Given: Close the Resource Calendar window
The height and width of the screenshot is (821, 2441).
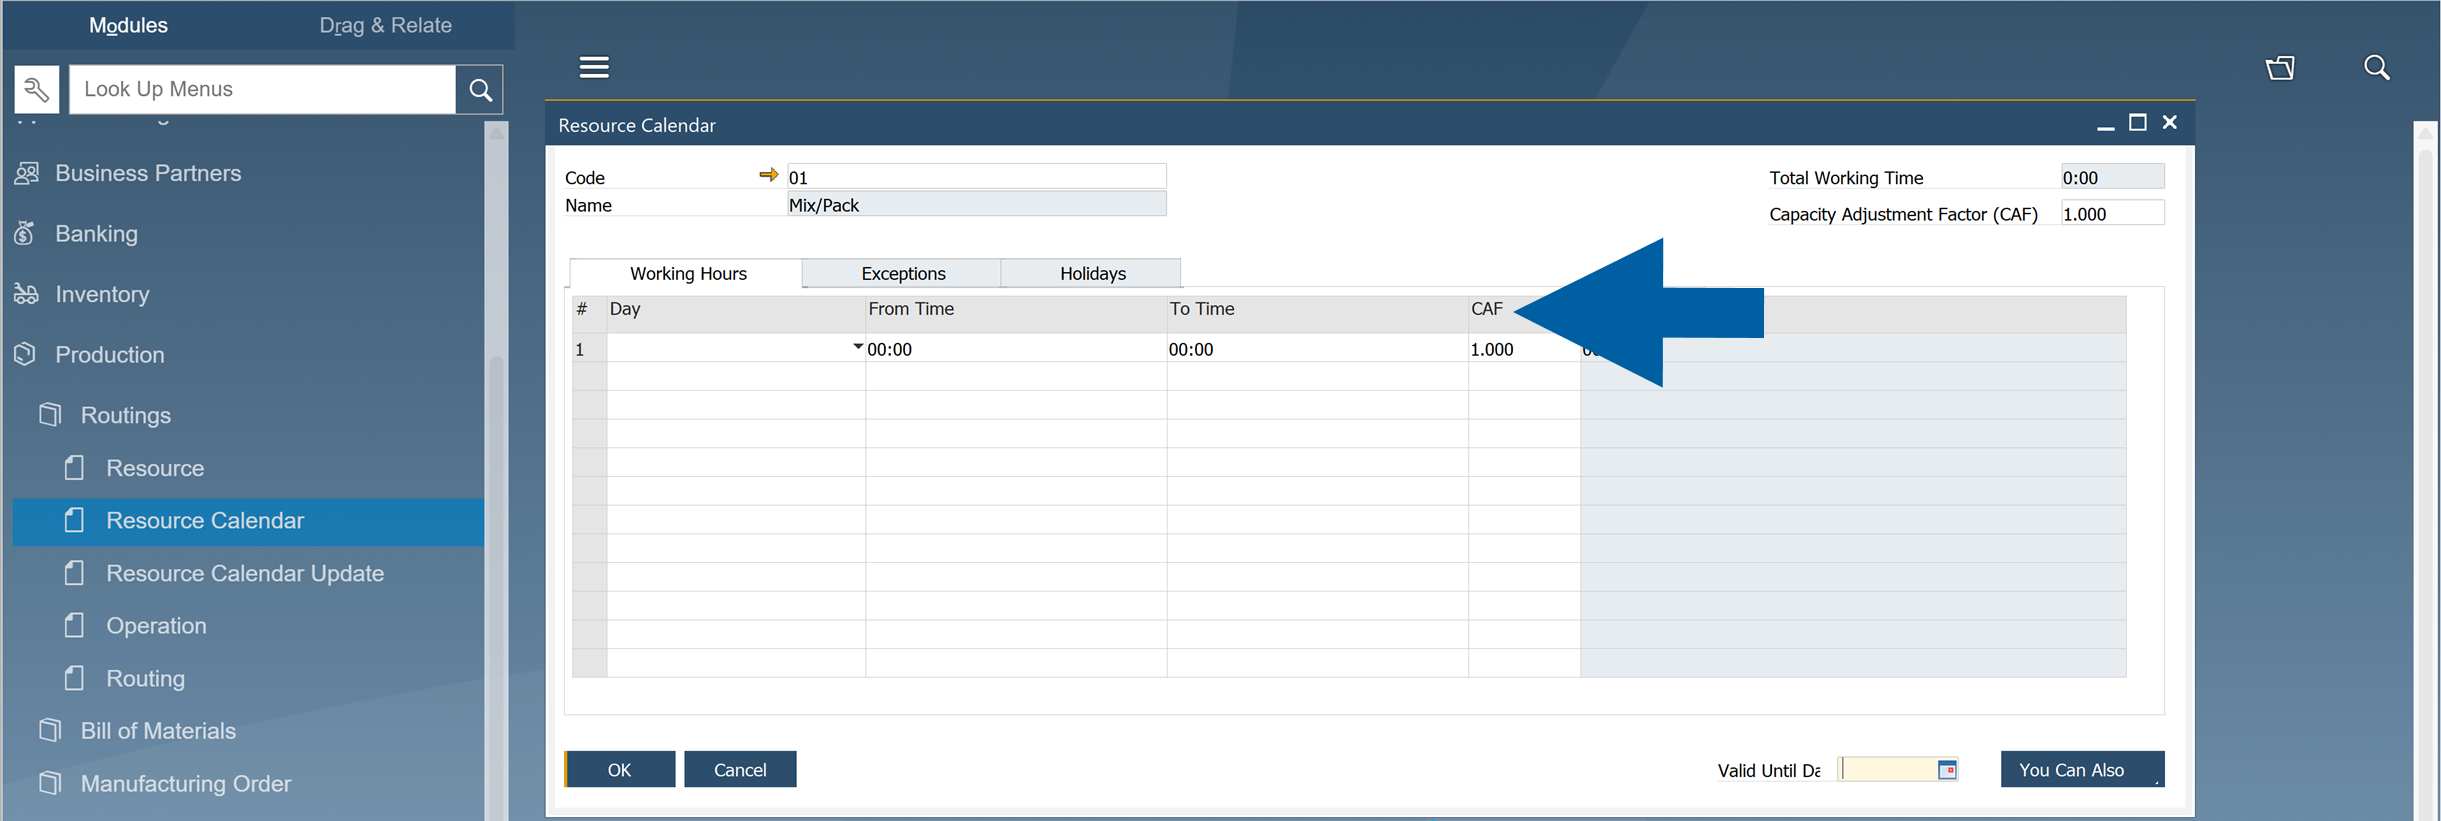Looking at the screenshot, I should [x=2170, y=122].
